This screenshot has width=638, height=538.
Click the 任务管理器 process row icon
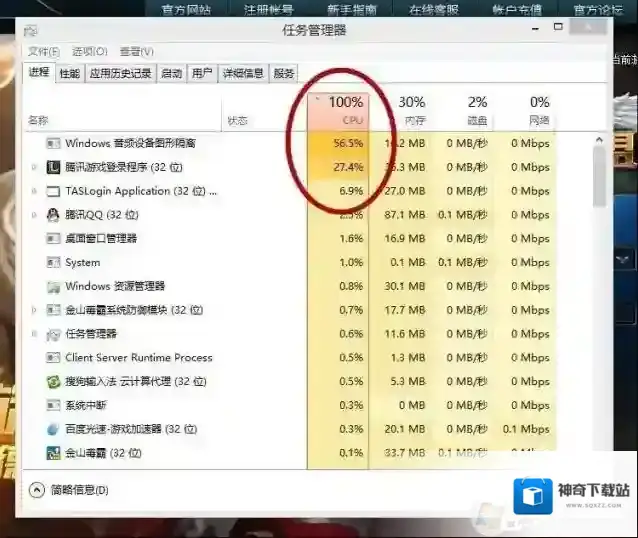tap(54, 334)
